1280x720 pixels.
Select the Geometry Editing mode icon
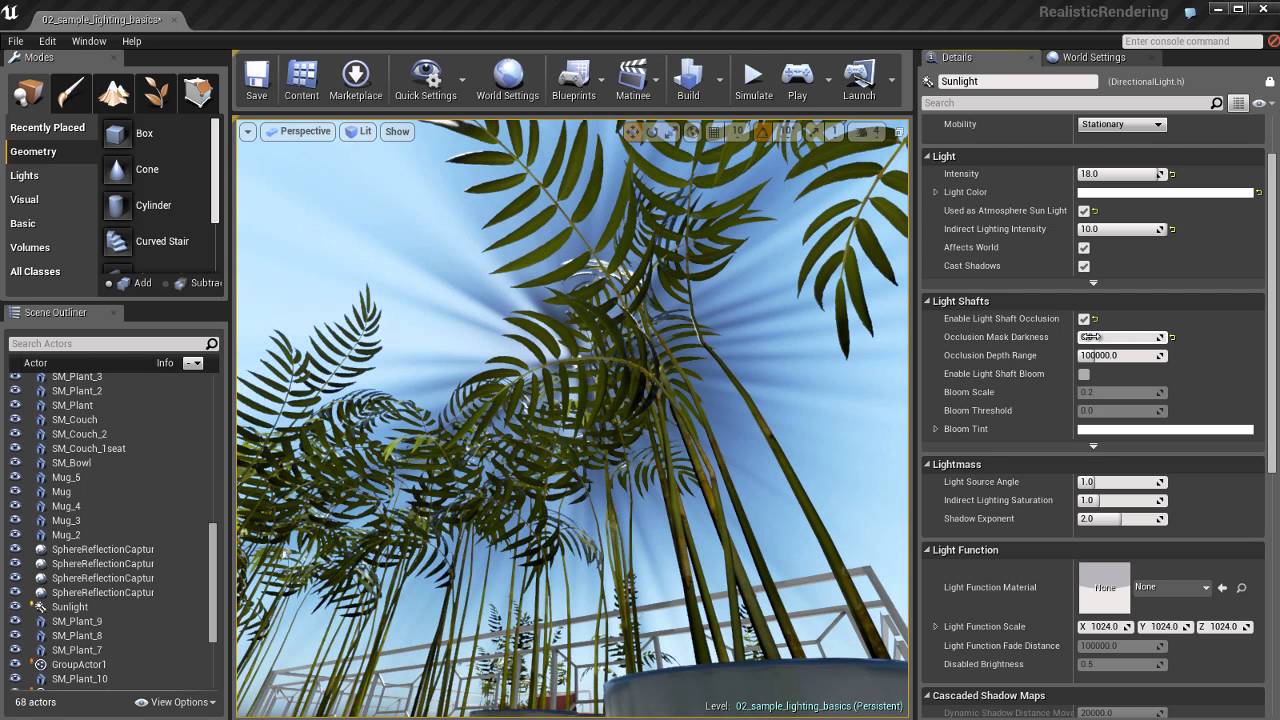198,92
